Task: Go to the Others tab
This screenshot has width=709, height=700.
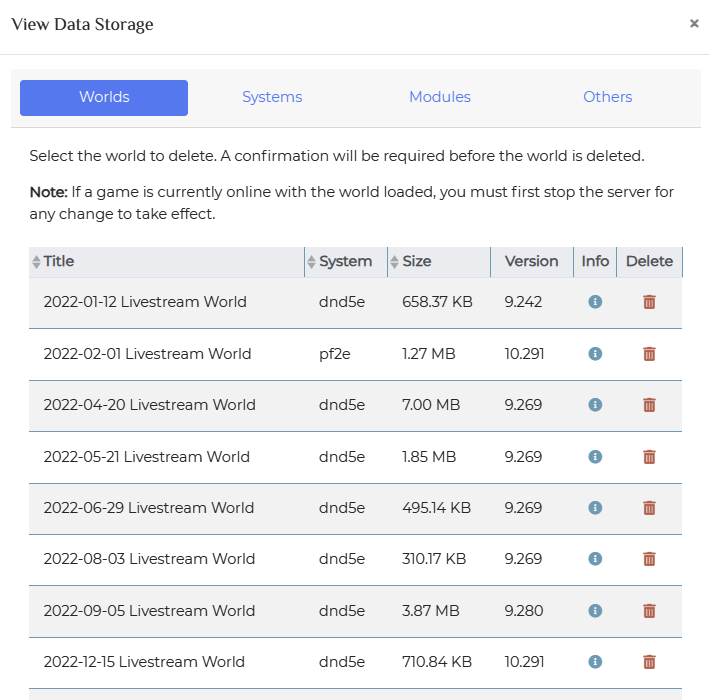Action: pos(608,98)
